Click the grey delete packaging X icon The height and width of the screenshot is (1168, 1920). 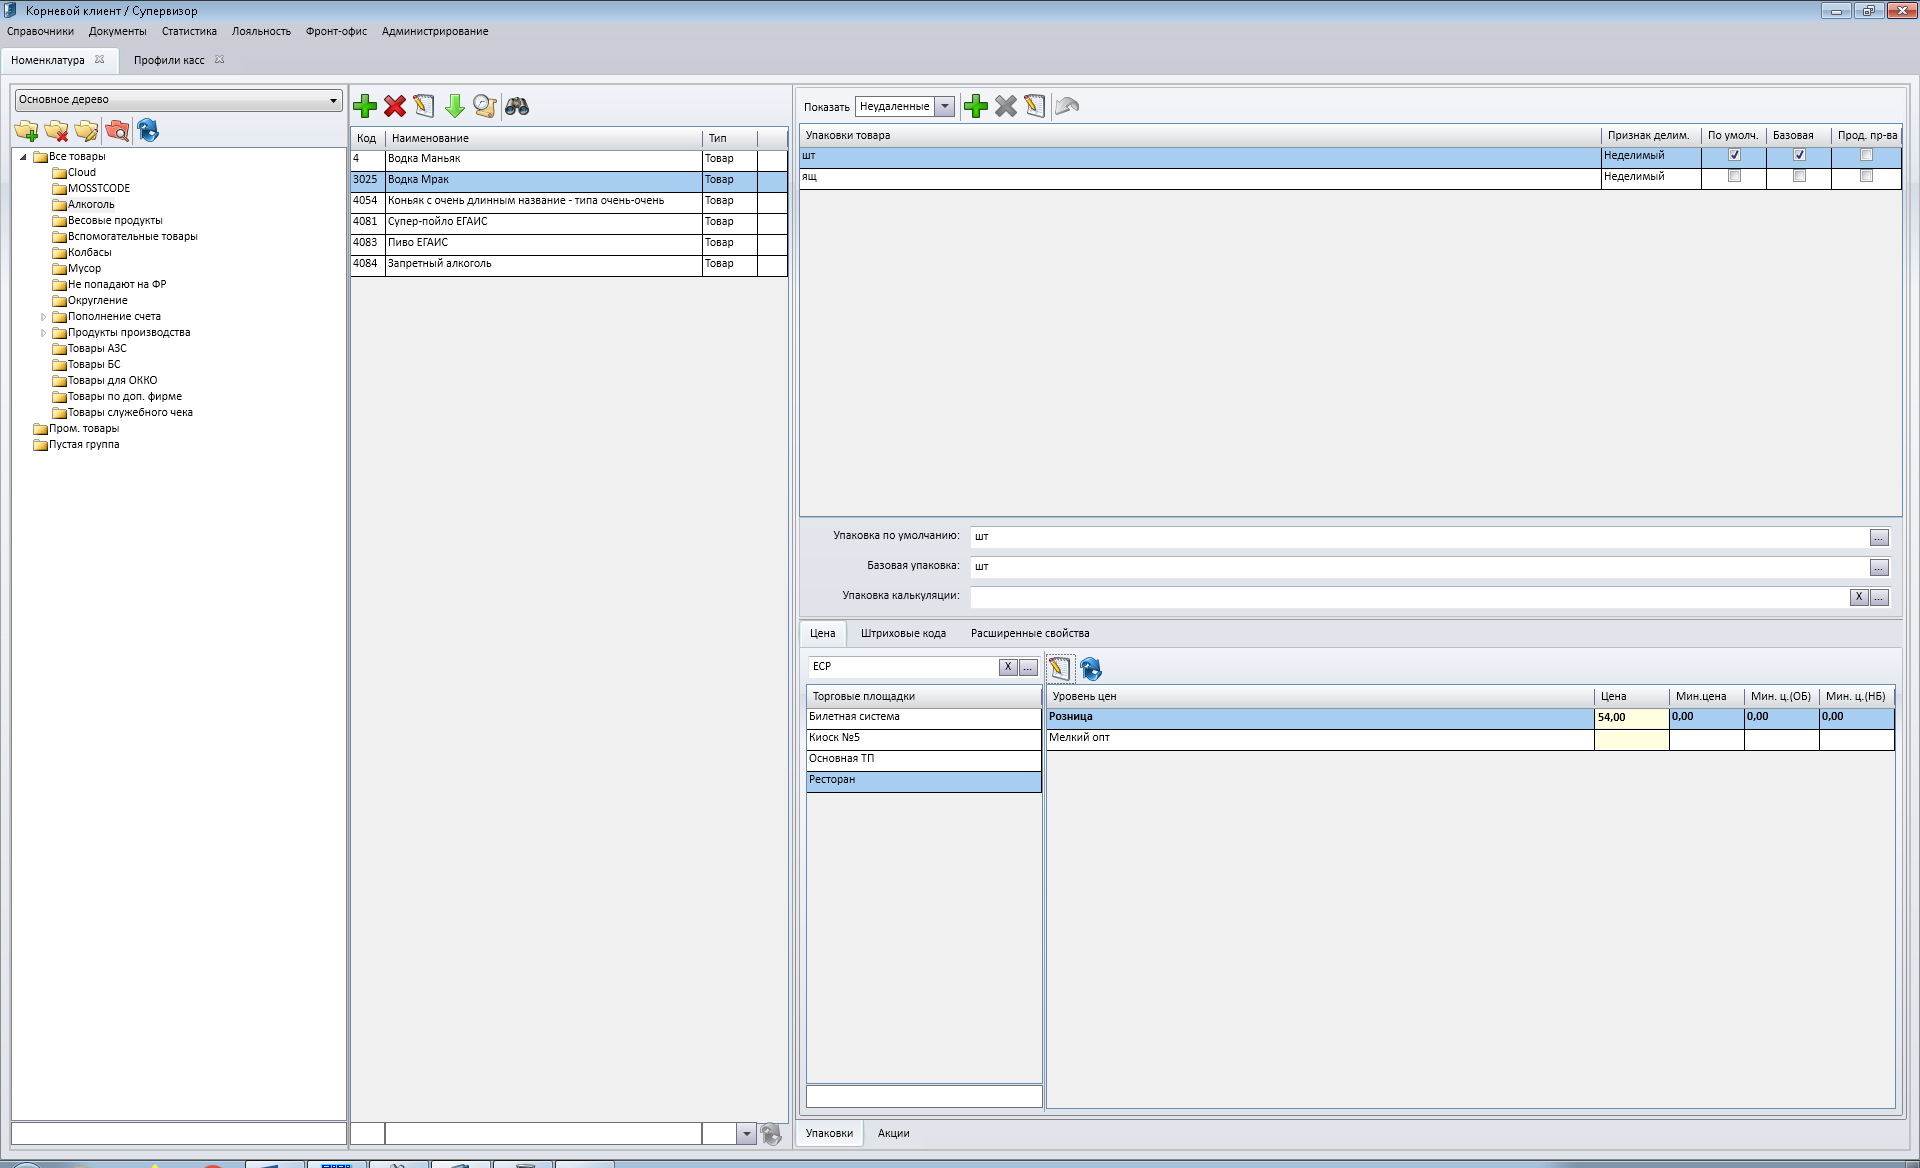click(x=1006, y=106)
